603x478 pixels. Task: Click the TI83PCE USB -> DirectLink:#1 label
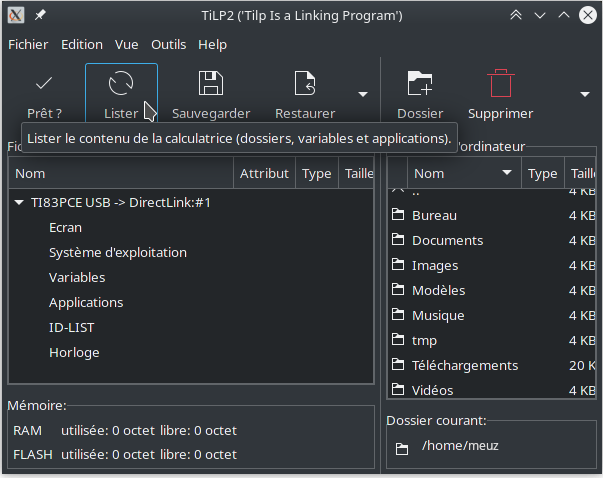121,202
